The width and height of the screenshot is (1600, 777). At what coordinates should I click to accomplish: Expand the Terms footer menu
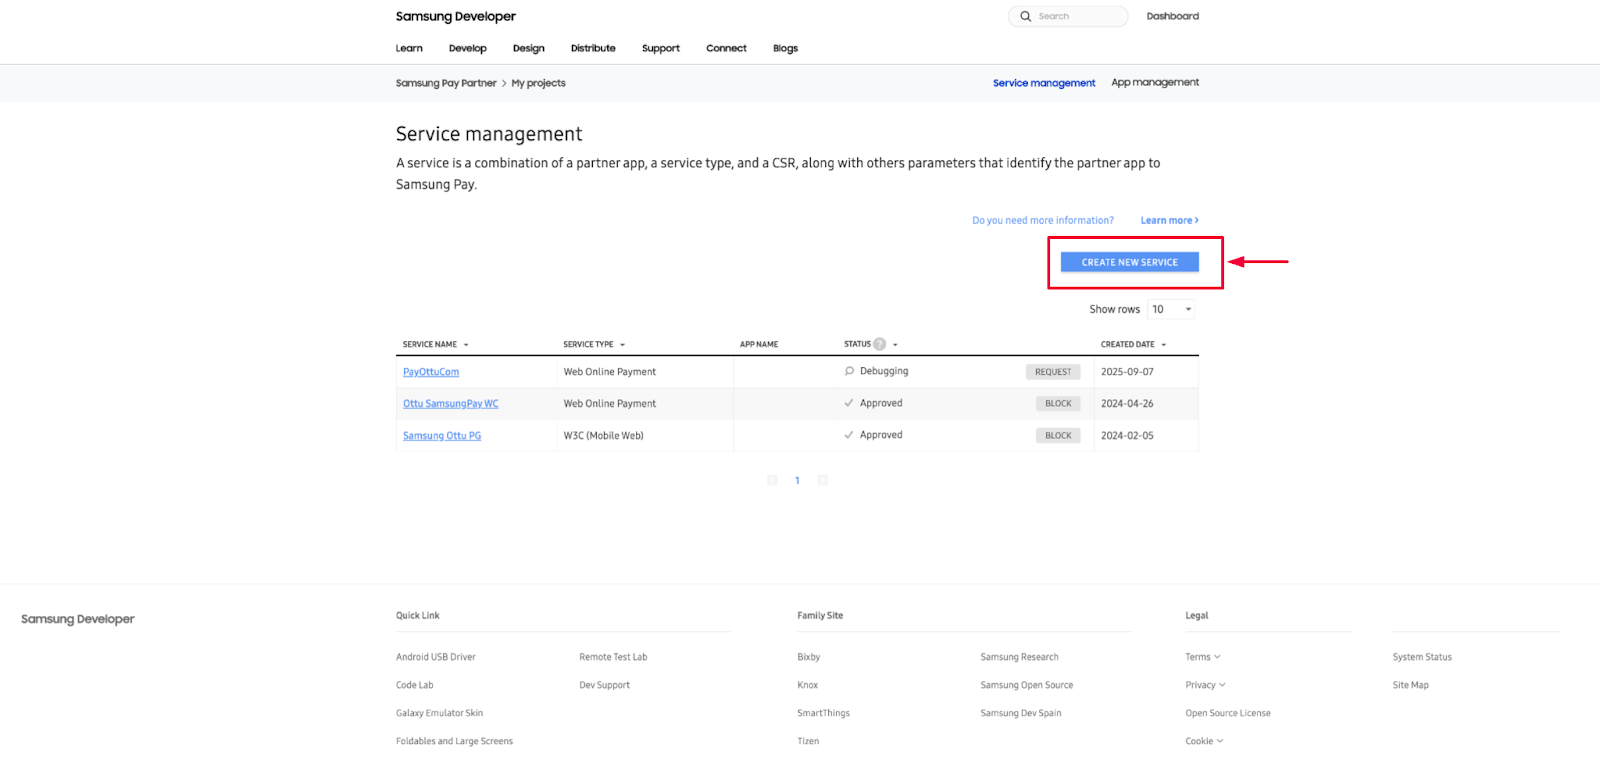coord(1203,657)
